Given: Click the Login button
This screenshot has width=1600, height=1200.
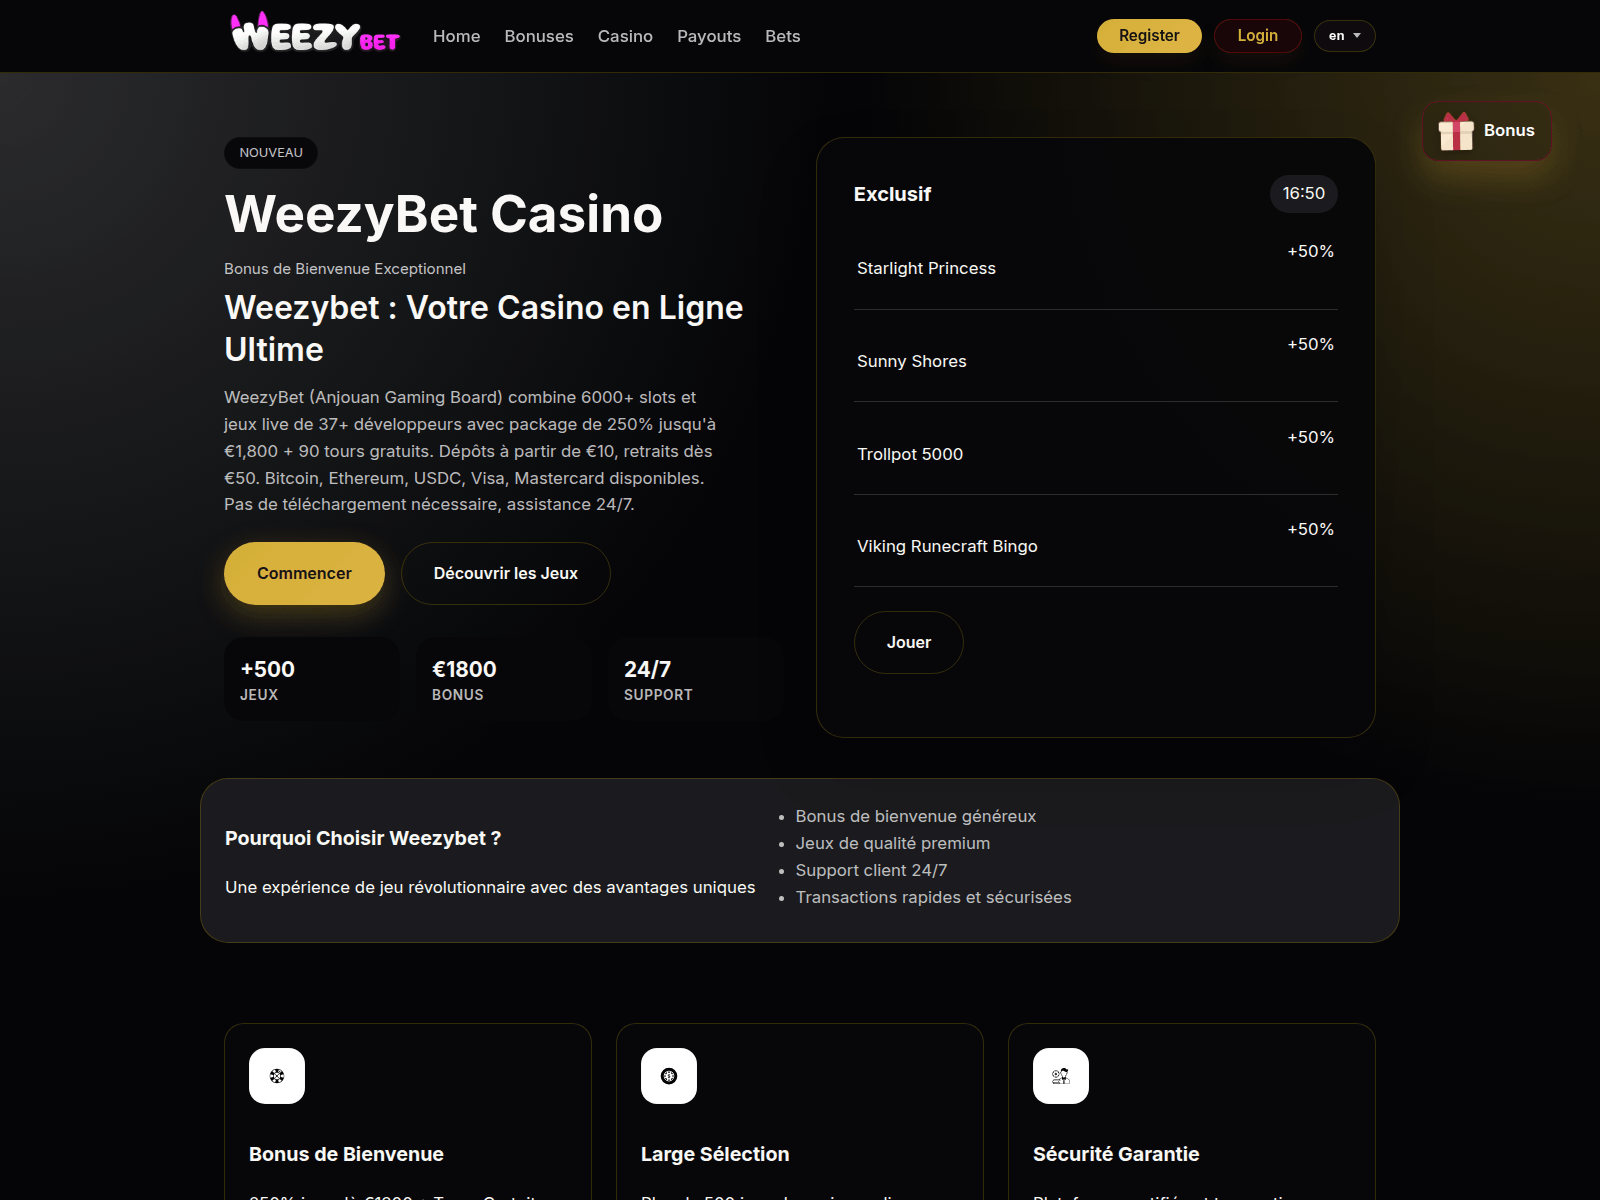Looking at the screenshot, I should point(1257,36).
